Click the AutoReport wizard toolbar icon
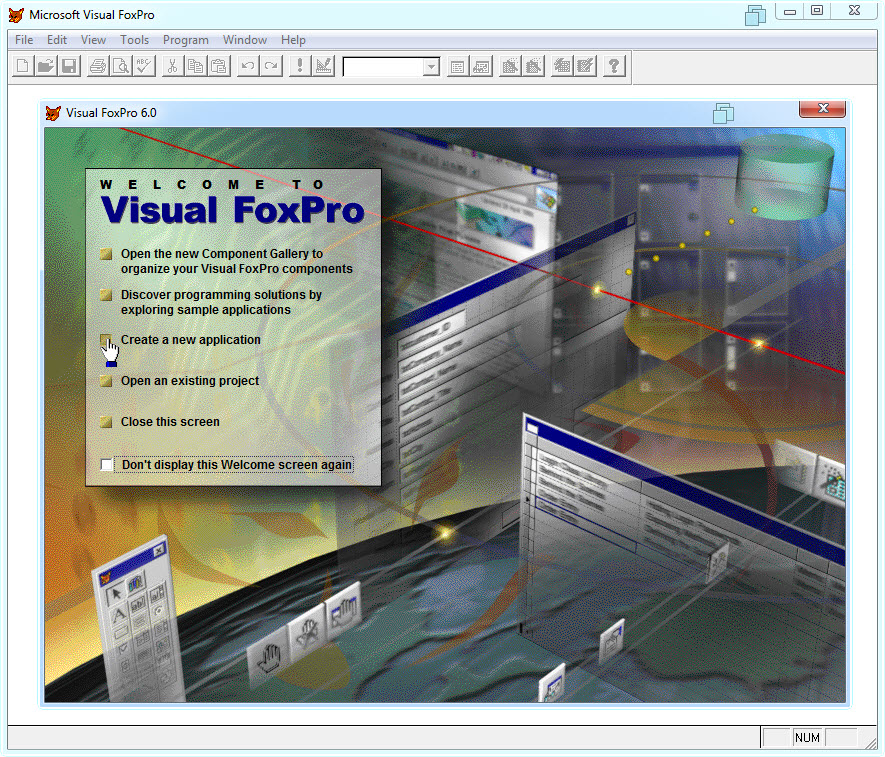 click(x=585, y=66)
